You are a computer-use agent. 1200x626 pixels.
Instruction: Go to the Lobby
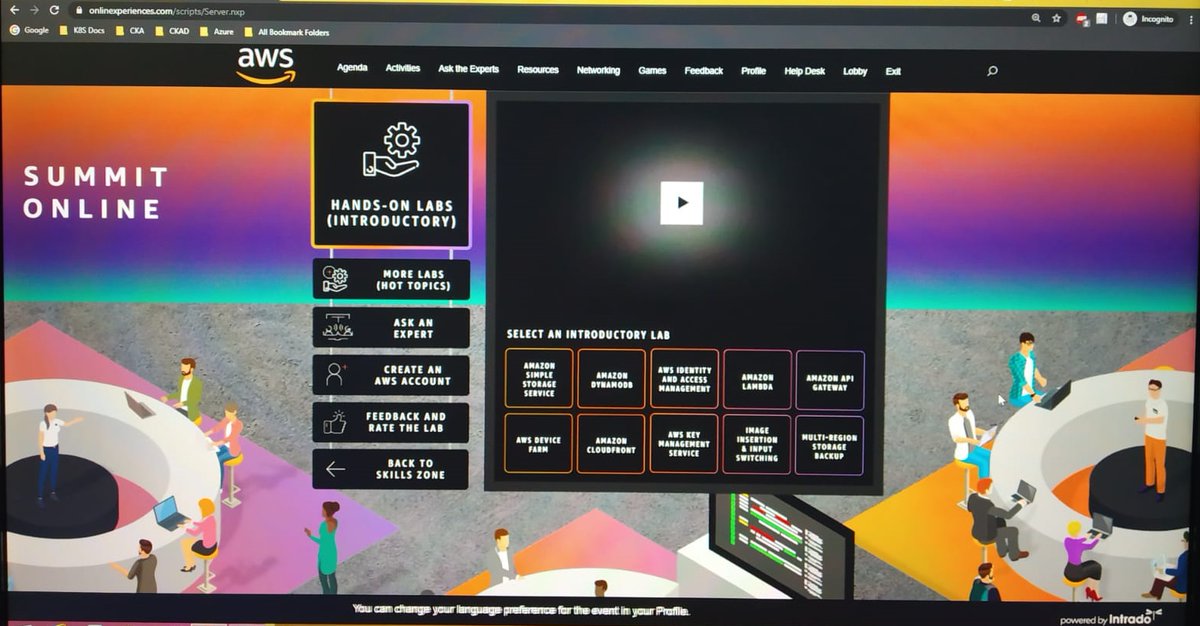(855, 72)
